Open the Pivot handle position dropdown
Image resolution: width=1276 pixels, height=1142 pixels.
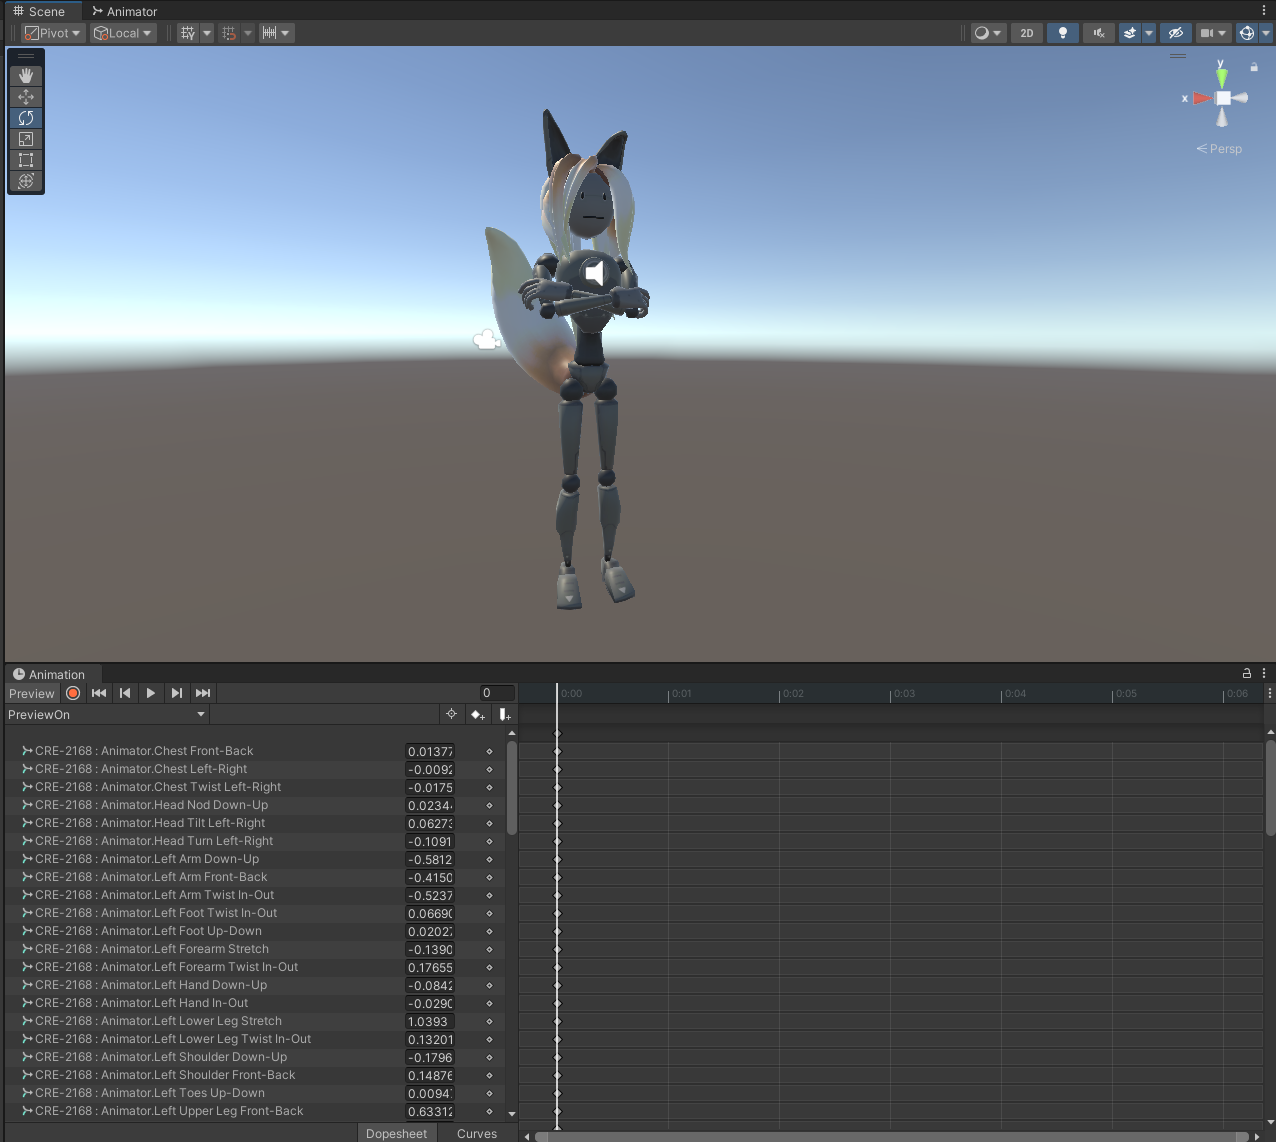pos(54,33)
